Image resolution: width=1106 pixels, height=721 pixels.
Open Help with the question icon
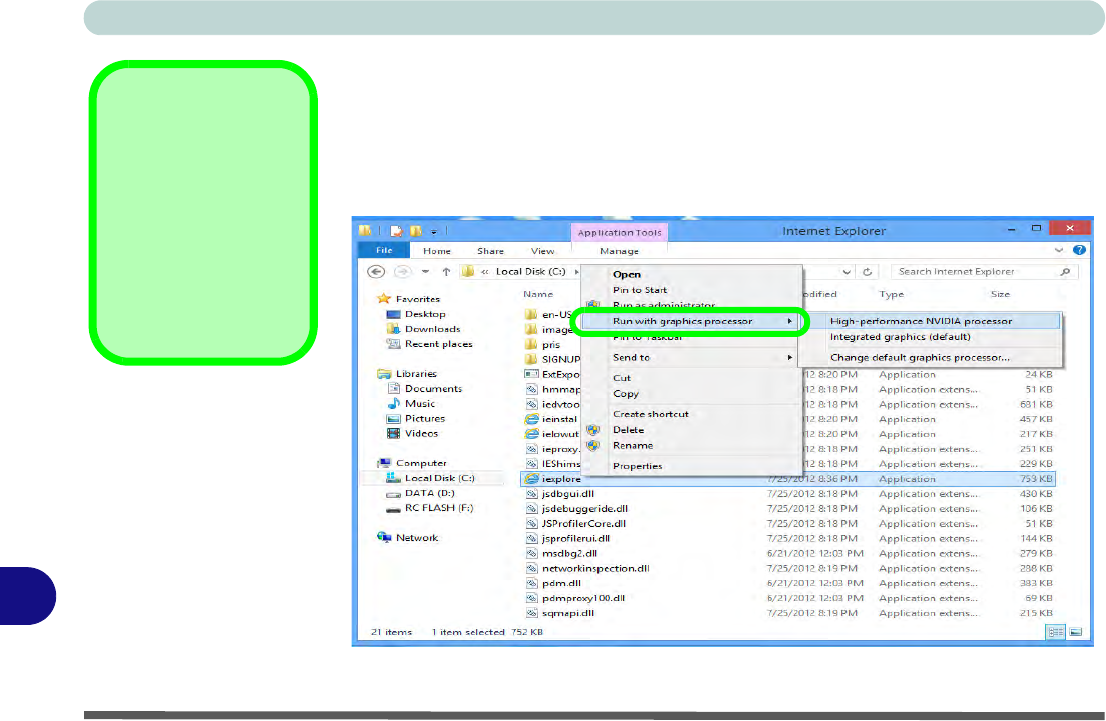[1078, 250]
